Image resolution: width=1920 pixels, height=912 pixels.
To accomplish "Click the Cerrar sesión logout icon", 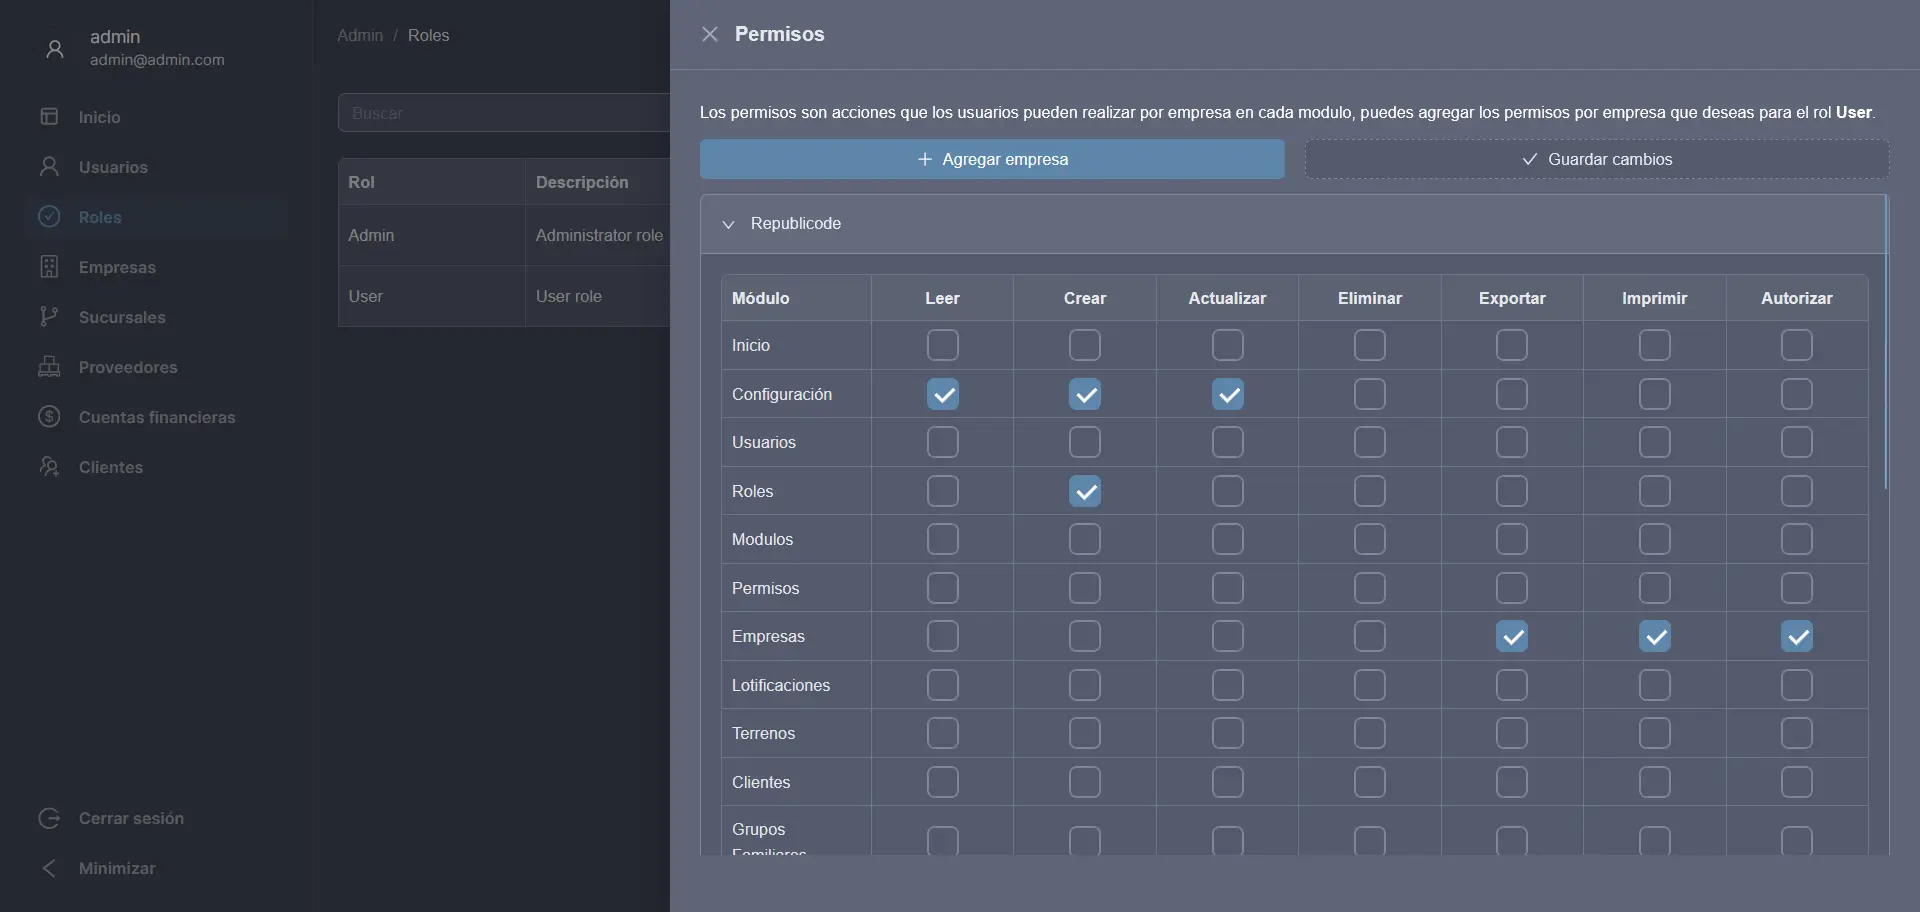I will tap(49, 818).
